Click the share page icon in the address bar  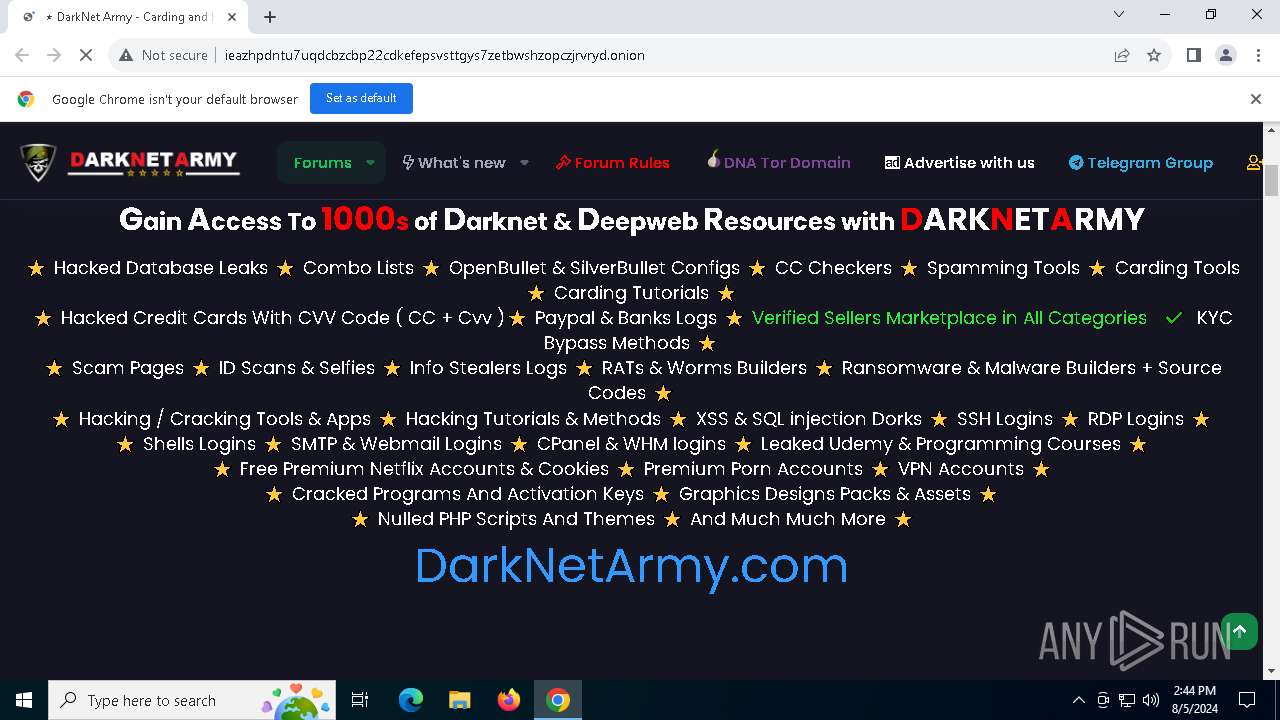(x=1122, y=55)
